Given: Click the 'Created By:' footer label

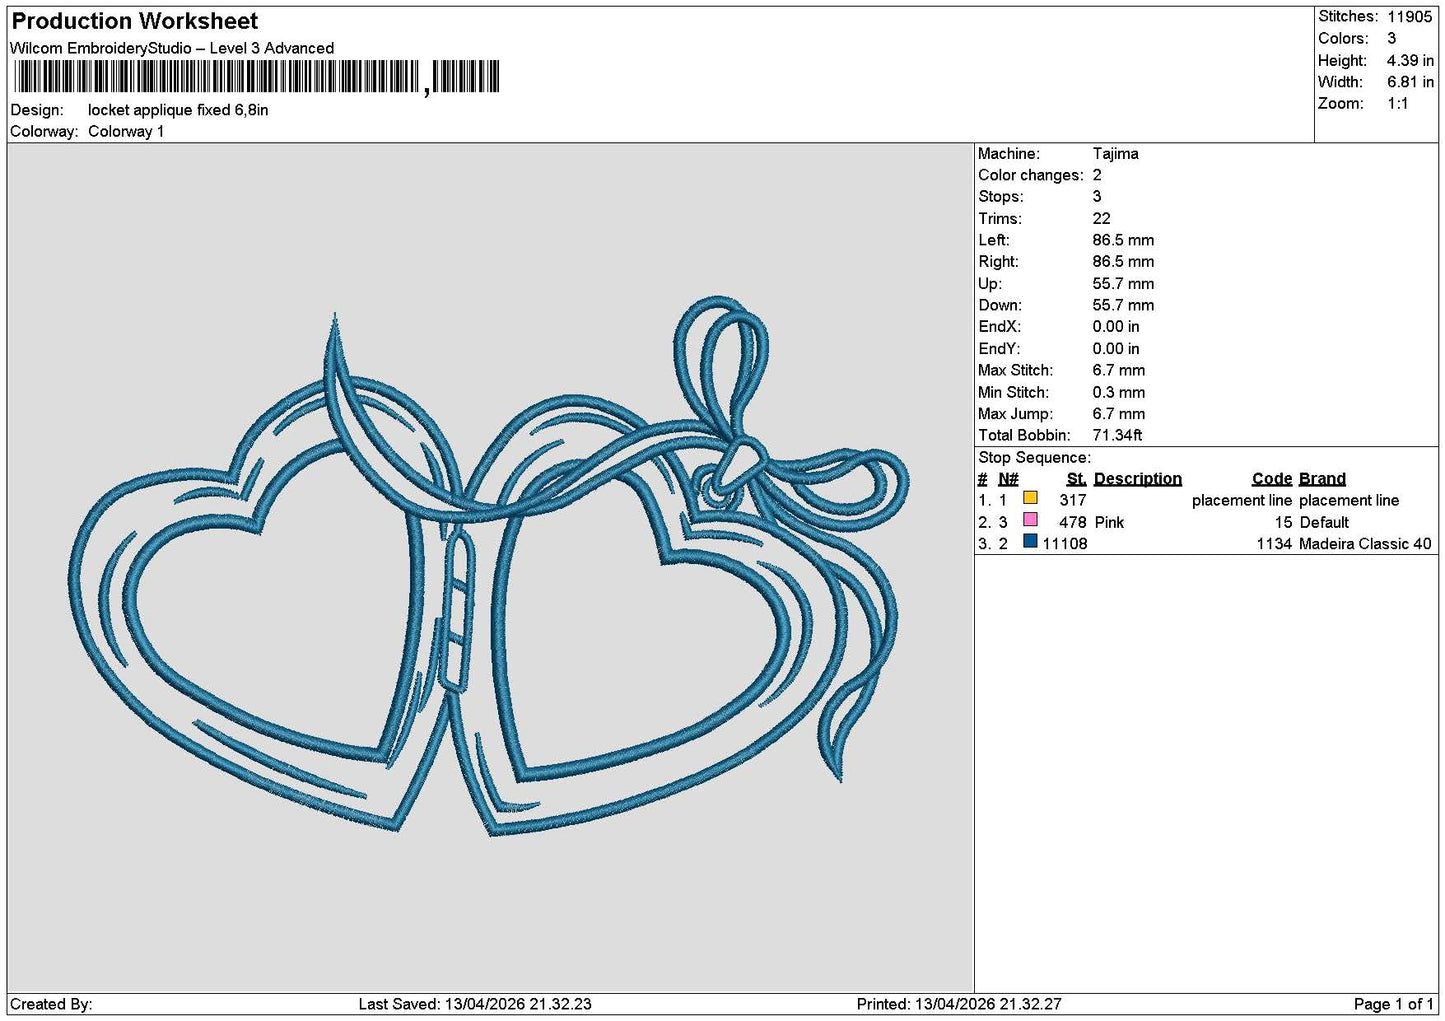Looking at the screenshot, I should coord(51,1004).
